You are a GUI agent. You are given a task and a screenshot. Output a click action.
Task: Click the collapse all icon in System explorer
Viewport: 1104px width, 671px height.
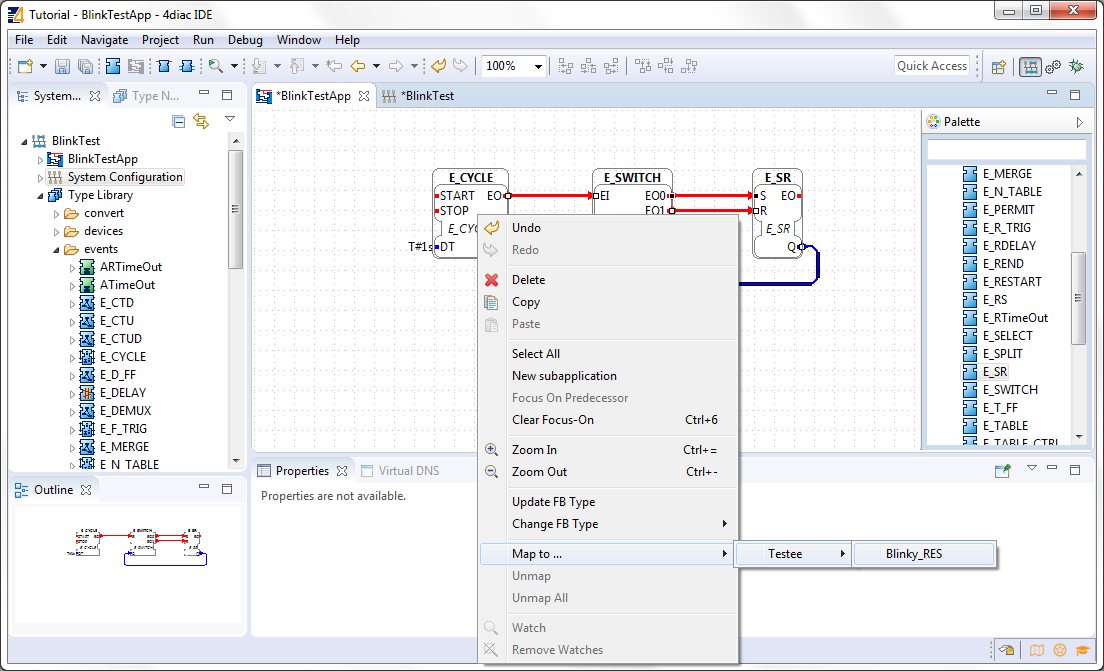coord(178,121)
